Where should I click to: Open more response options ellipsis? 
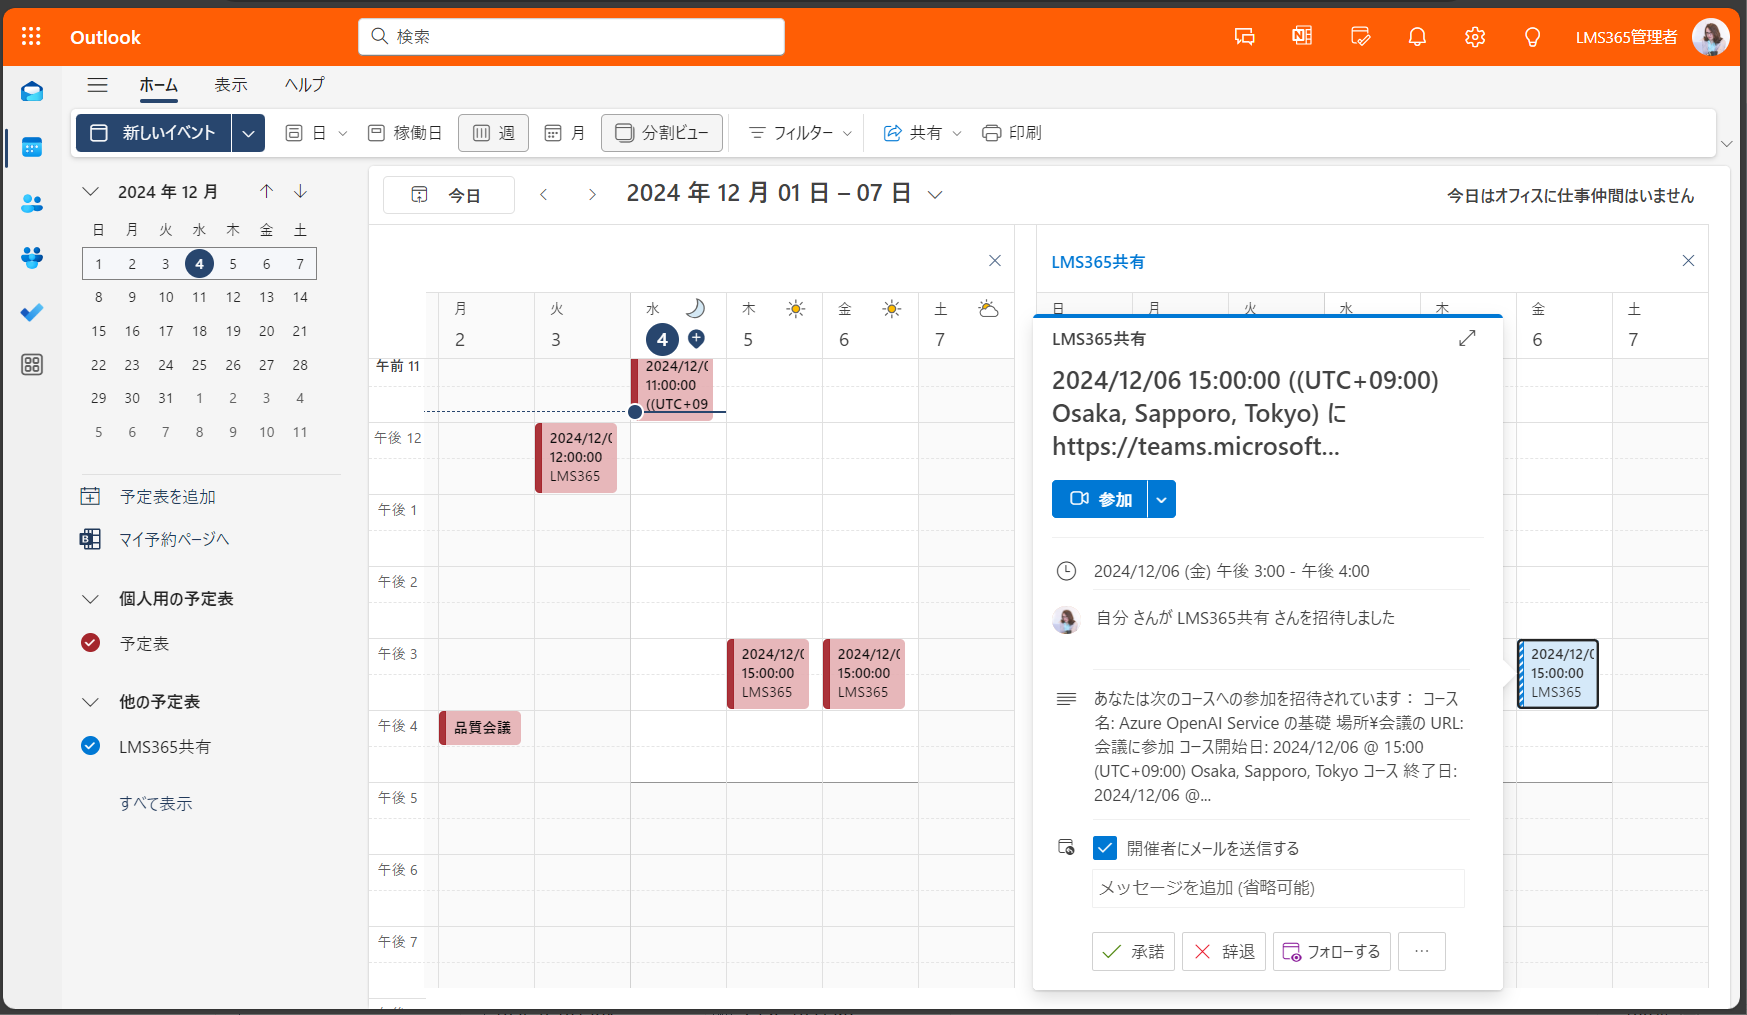[x=1422, y=952]
